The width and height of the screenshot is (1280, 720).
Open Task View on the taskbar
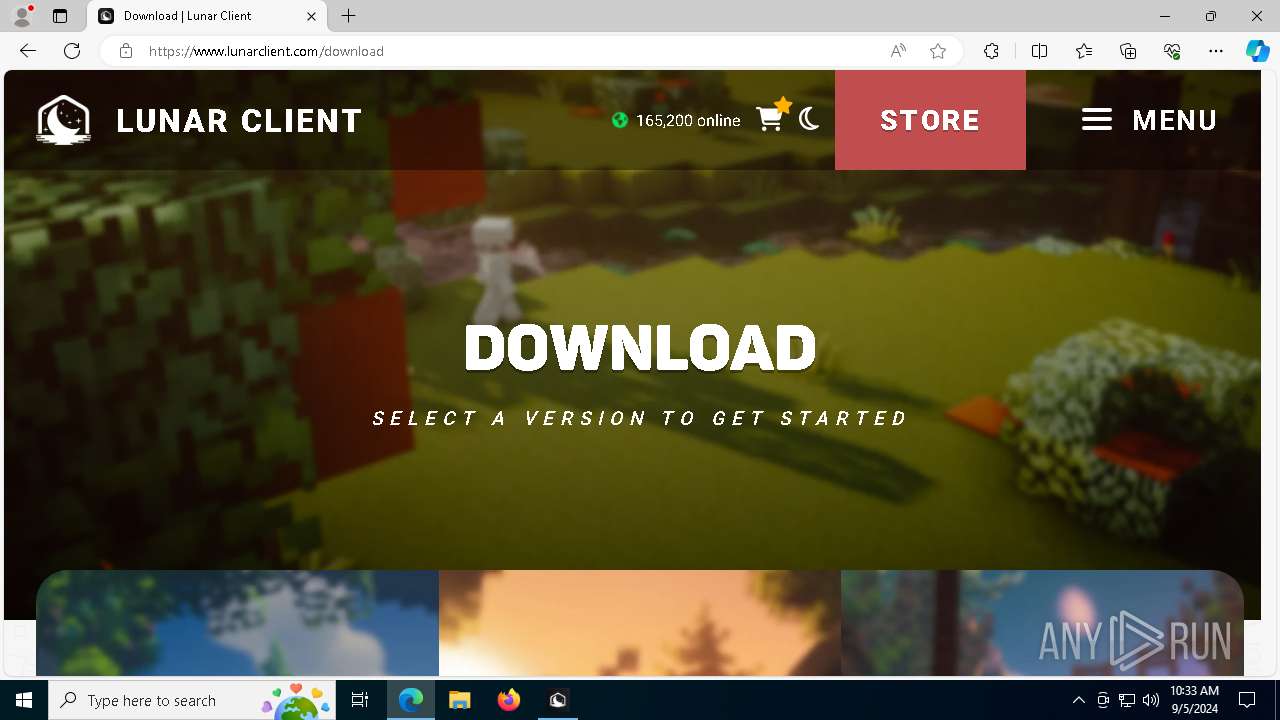point(360,700)
